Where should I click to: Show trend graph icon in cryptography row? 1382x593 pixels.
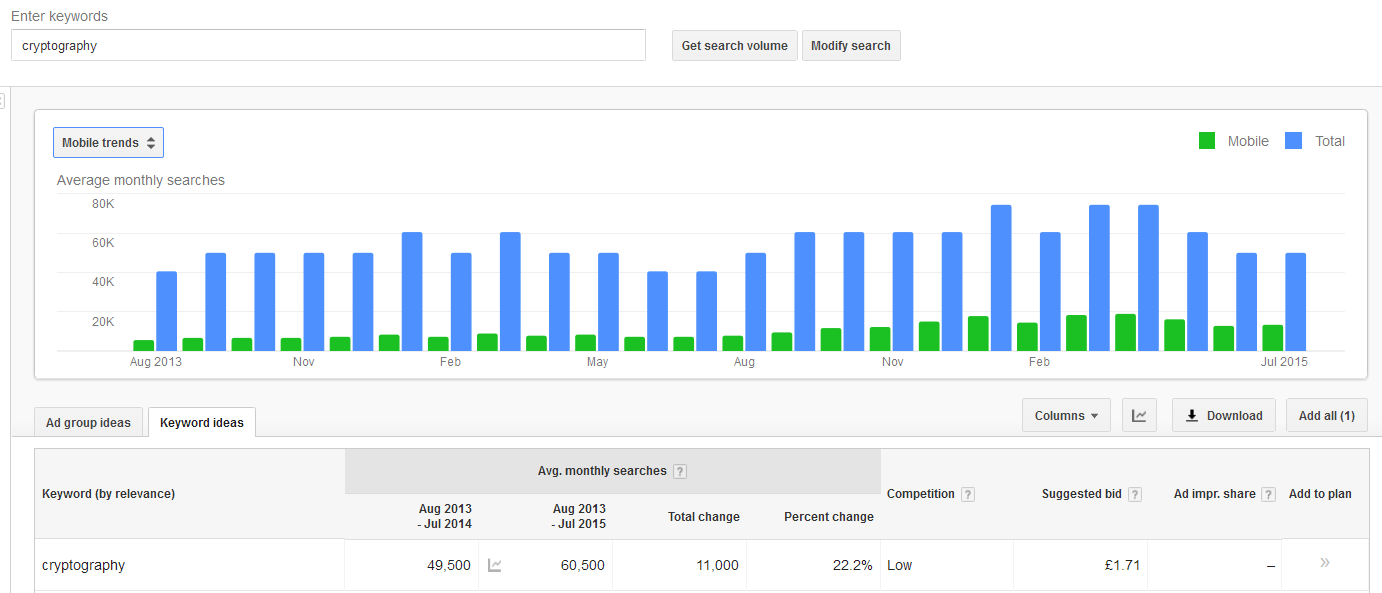(x=495, y=565)
